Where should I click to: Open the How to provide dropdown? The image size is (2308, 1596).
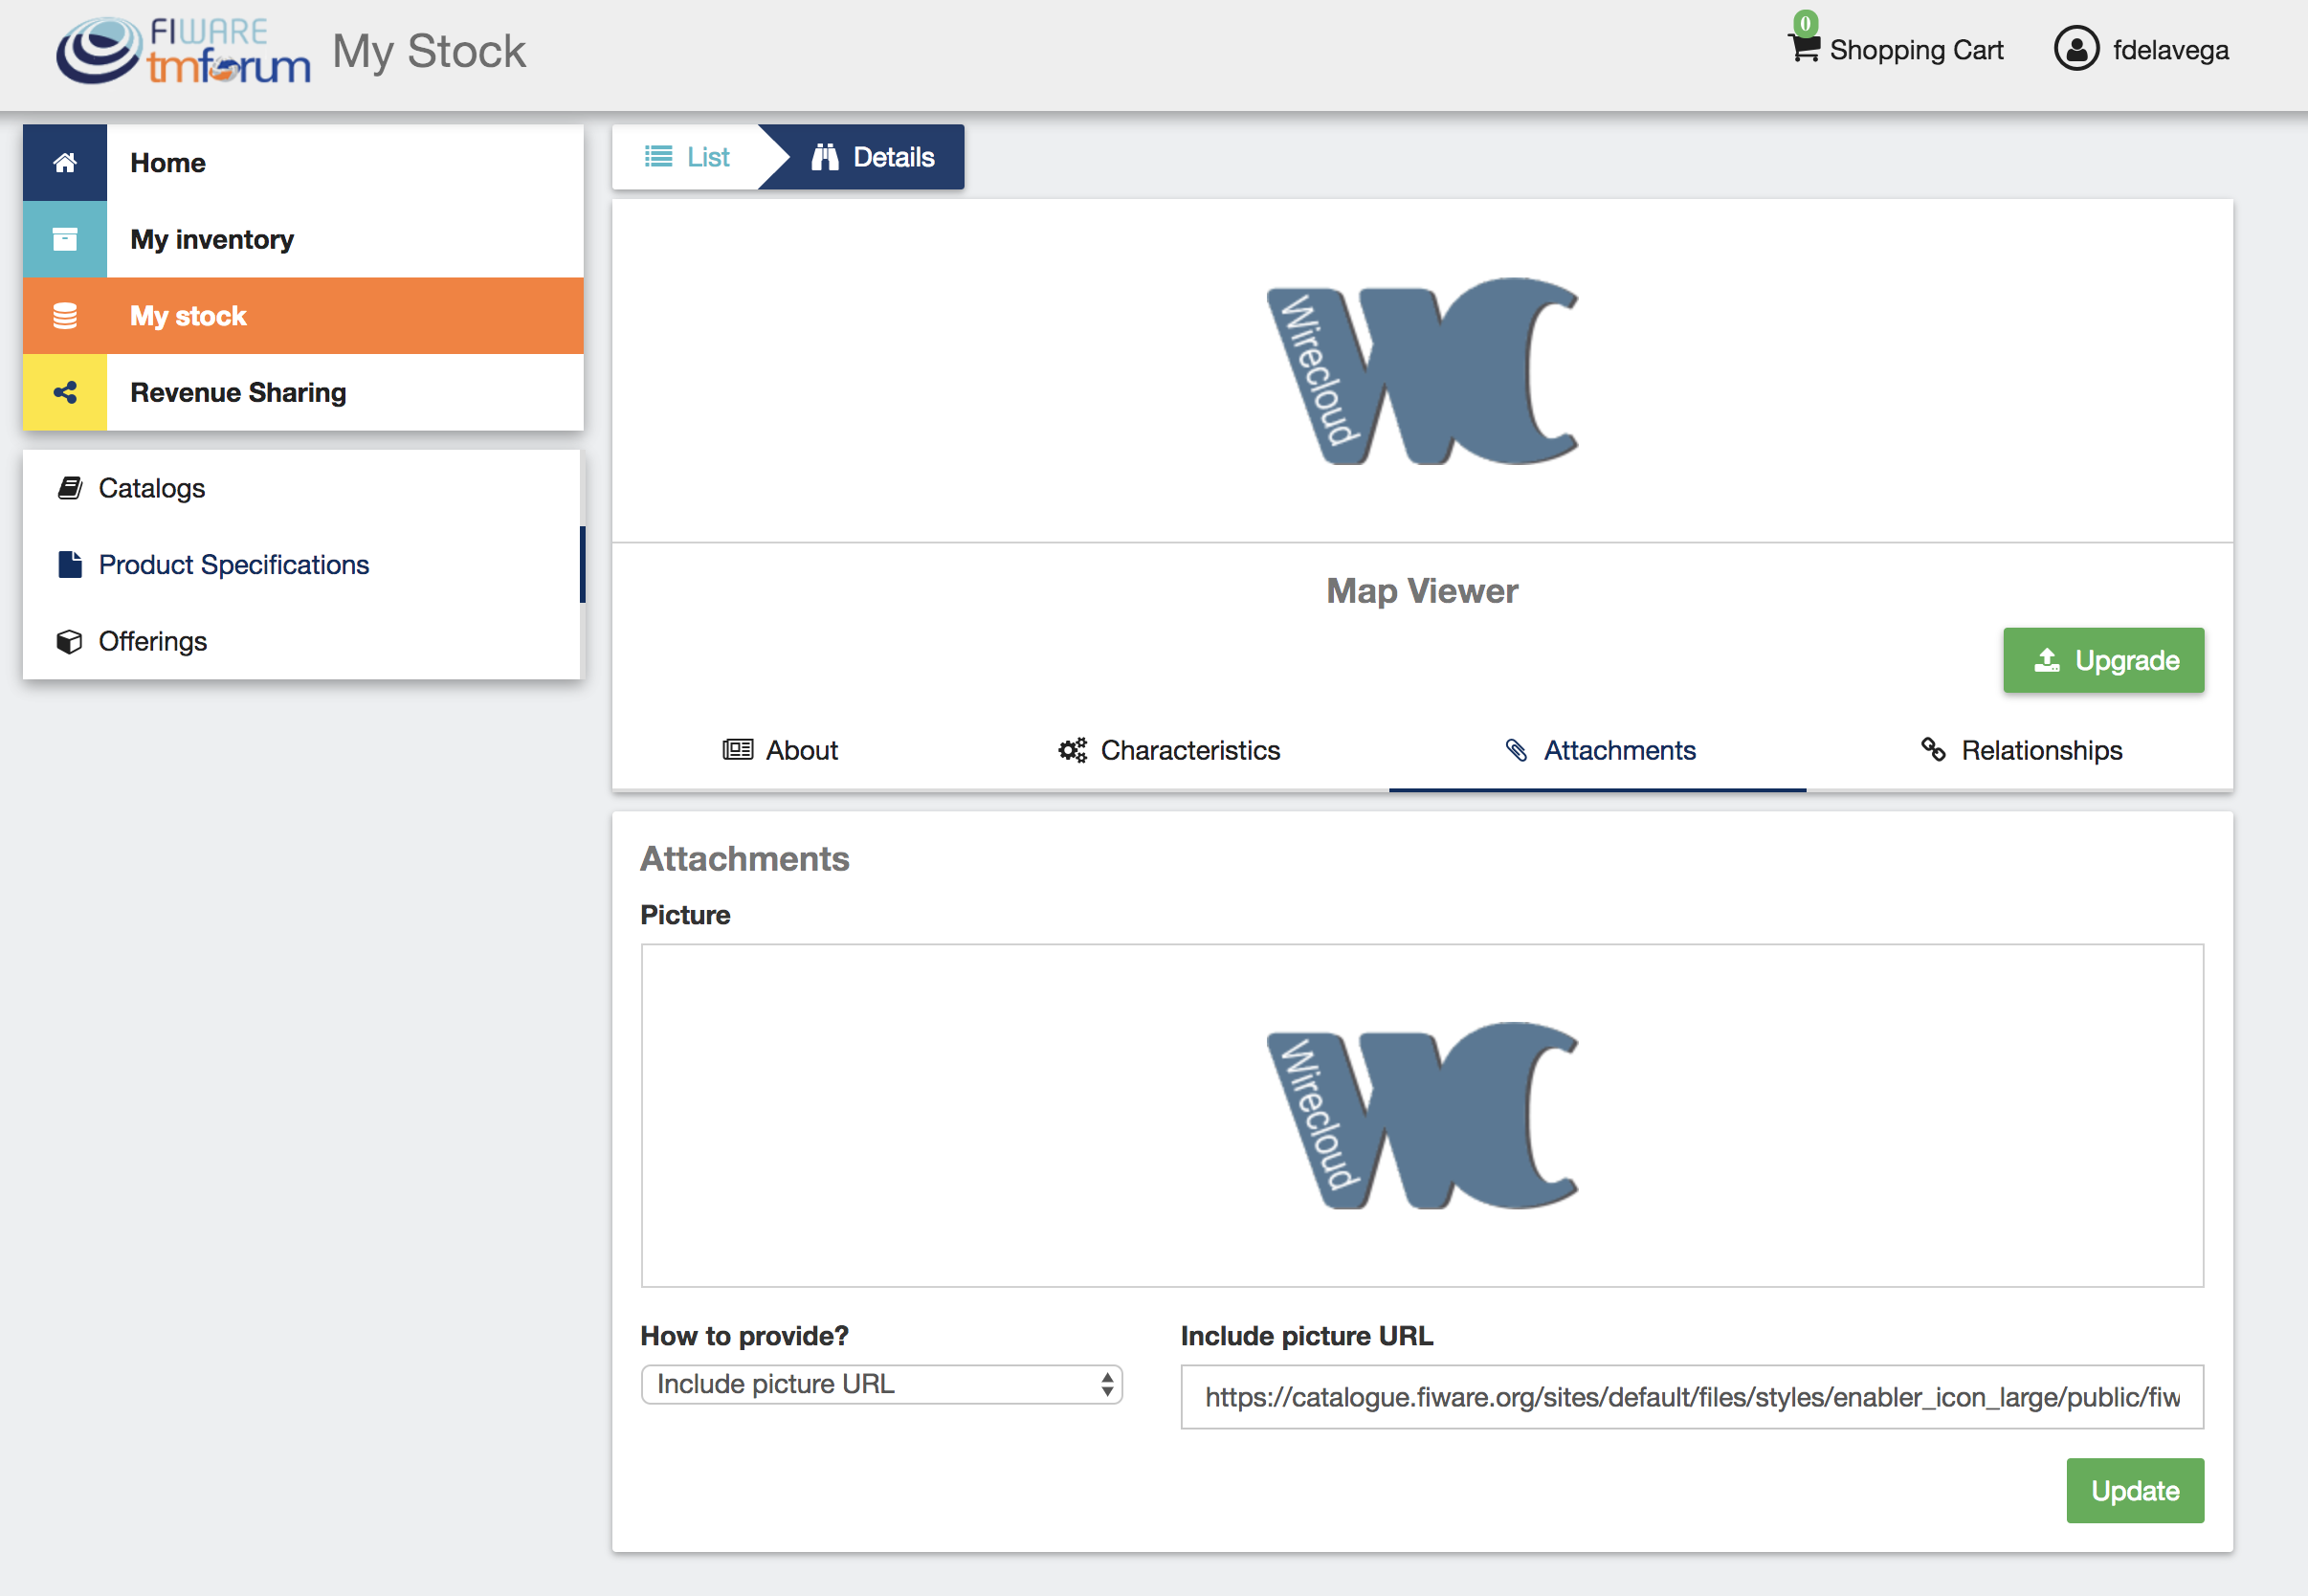tap(882, 1384)
